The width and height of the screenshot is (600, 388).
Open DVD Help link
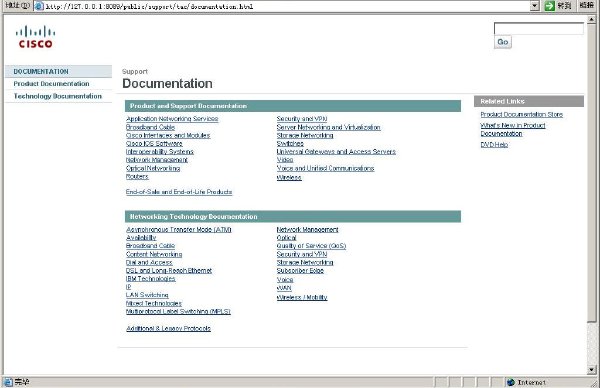pyautogui.click(x=494, y=145)
